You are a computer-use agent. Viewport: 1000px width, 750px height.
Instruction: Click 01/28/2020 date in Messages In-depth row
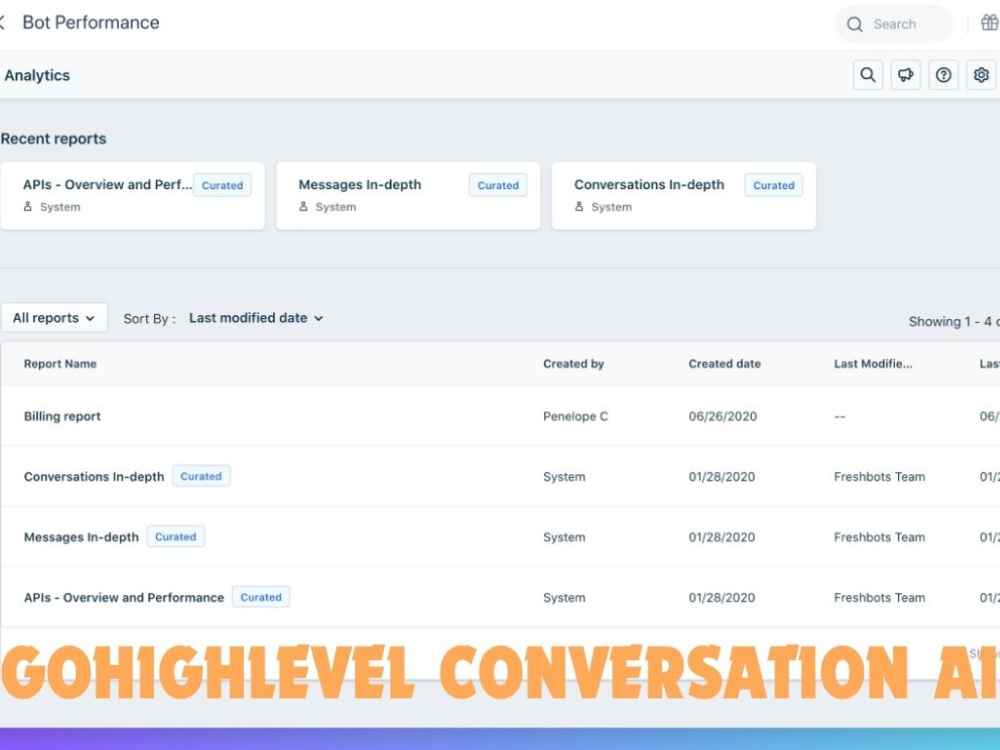(x=721, y=537)
